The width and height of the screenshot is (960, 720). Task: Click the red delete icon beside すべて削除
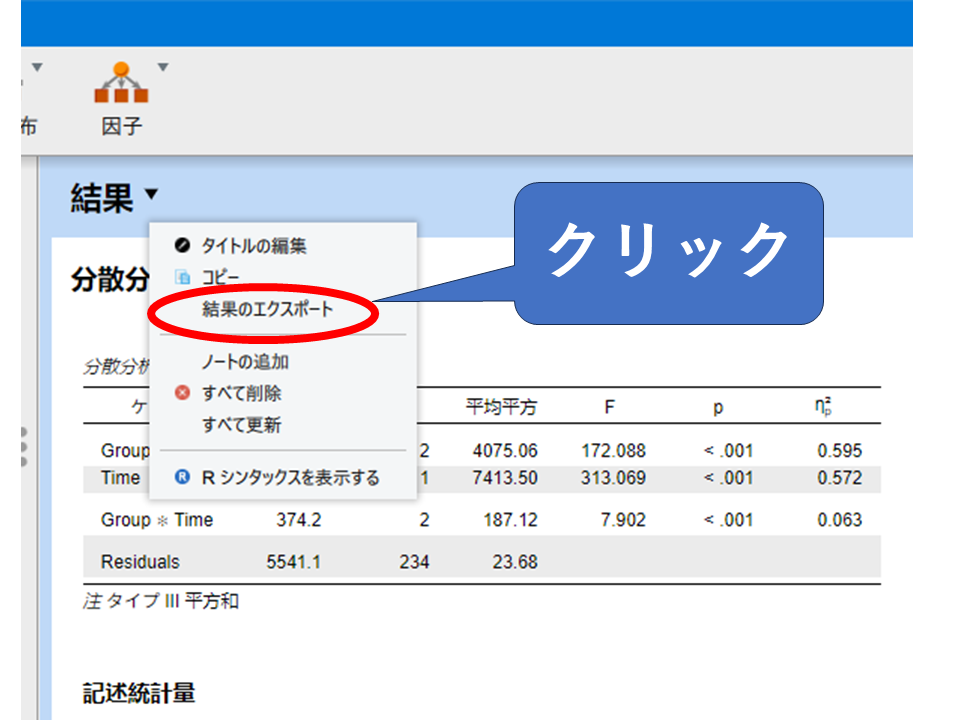point(181,393)
